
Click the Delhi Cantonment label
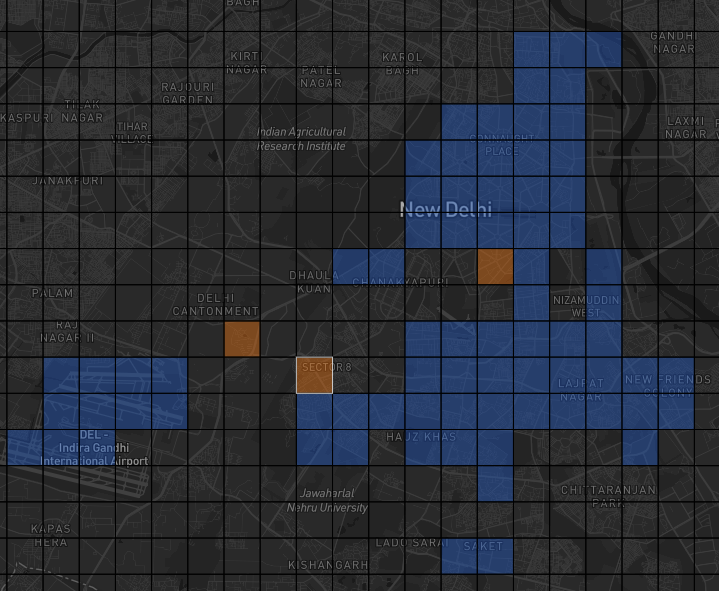coord(216,305)
